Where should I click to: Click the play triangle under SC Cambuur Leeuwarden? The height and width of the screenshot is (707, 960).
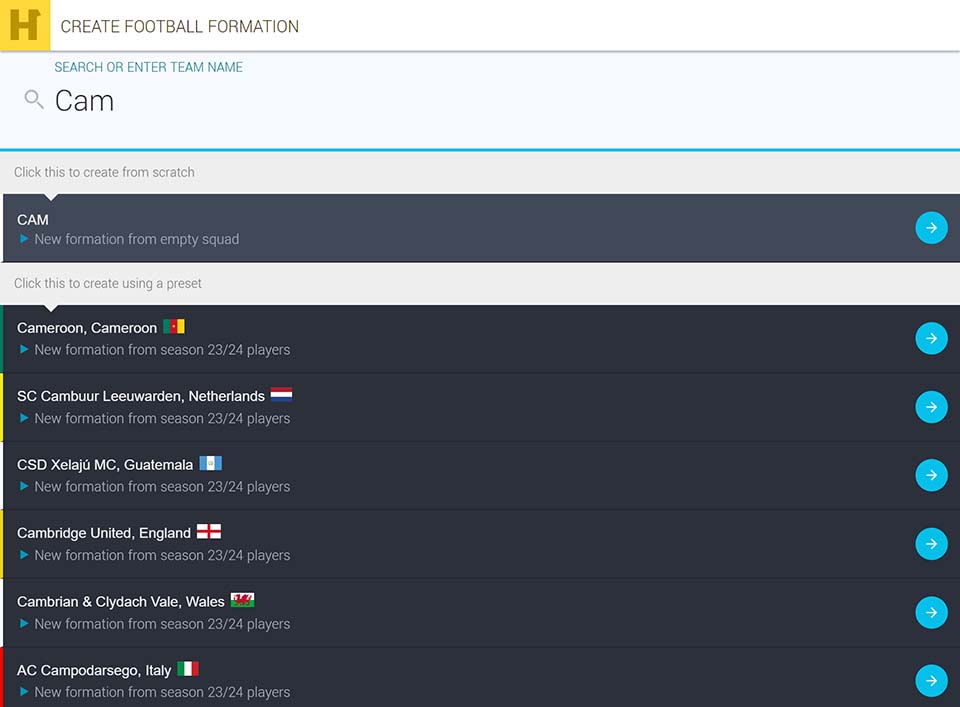24,417
